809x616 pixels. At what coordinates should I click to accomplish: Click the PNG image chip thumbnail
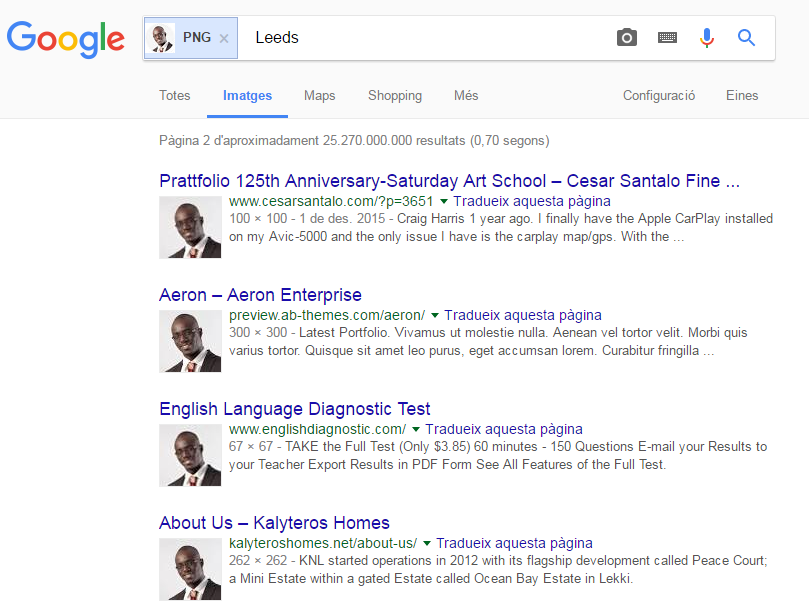(161, 38)
